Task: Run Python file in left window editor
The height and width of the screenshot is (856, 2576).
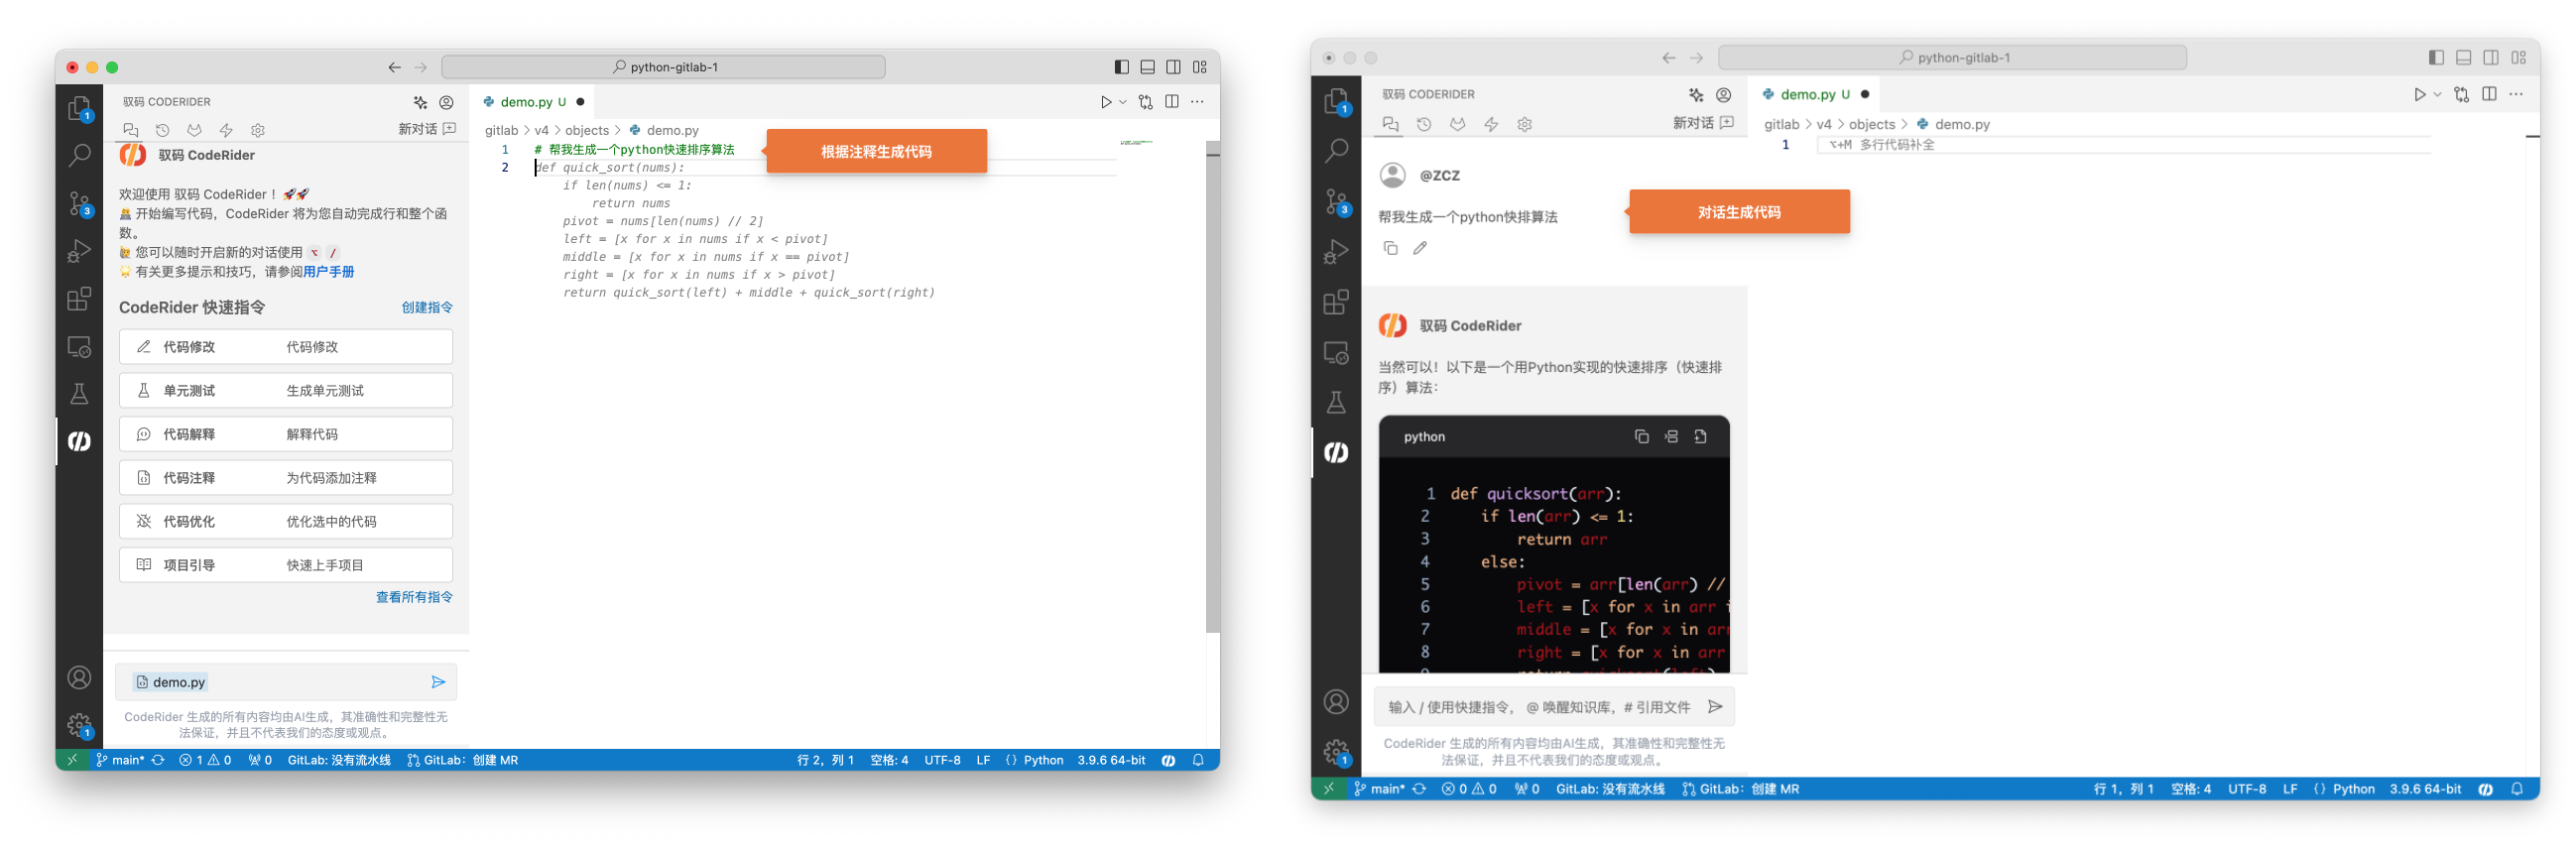Action: (x=1105, y=102)
